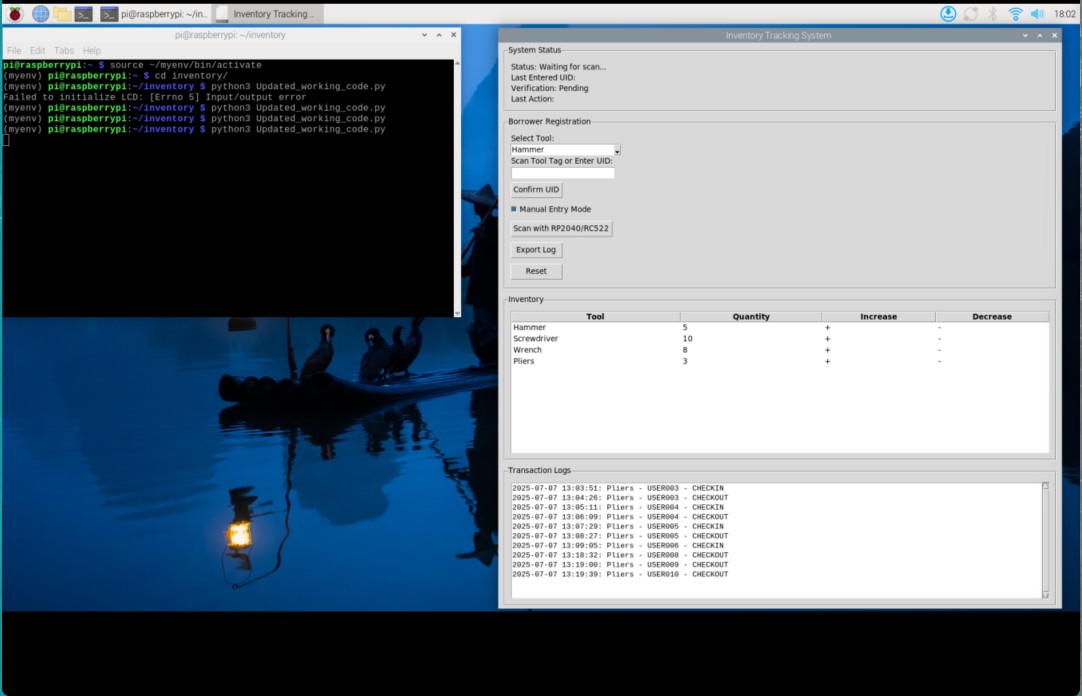The width and height of the screenshot is (1082, 696).
Task: Click the Screwdriver quantity value 10
Action: 687,339
